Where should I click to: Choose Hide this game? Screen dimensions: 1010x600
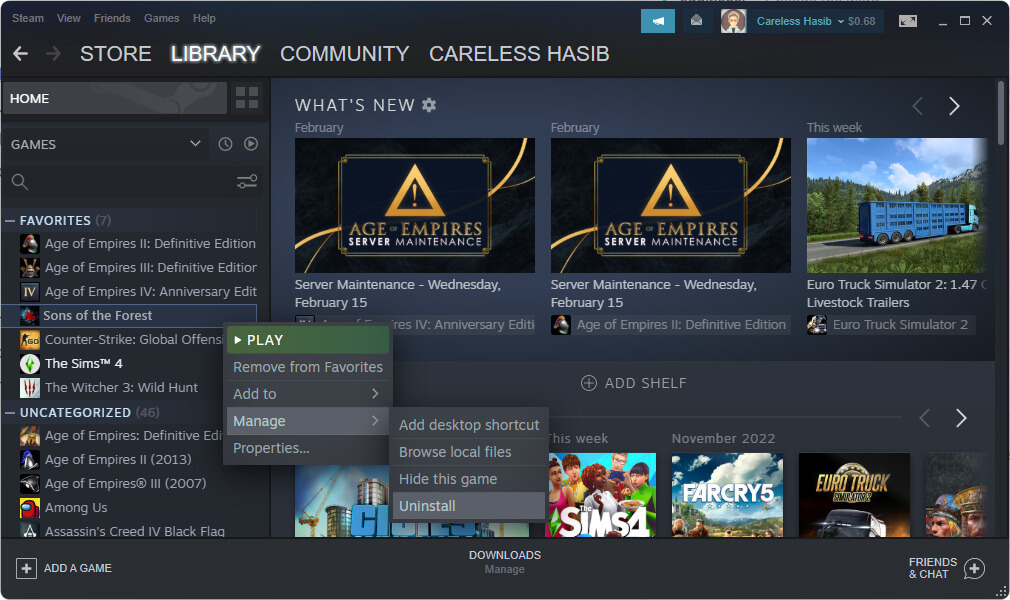coord(469,479)
